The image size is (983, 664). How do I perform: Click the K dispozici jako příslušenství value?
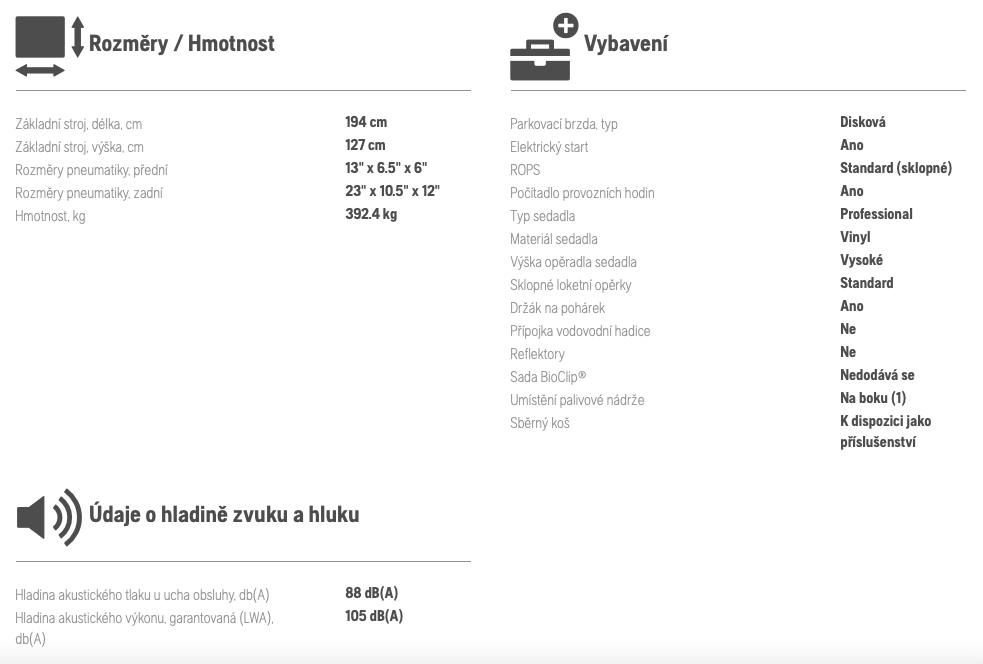coord(885,431)
